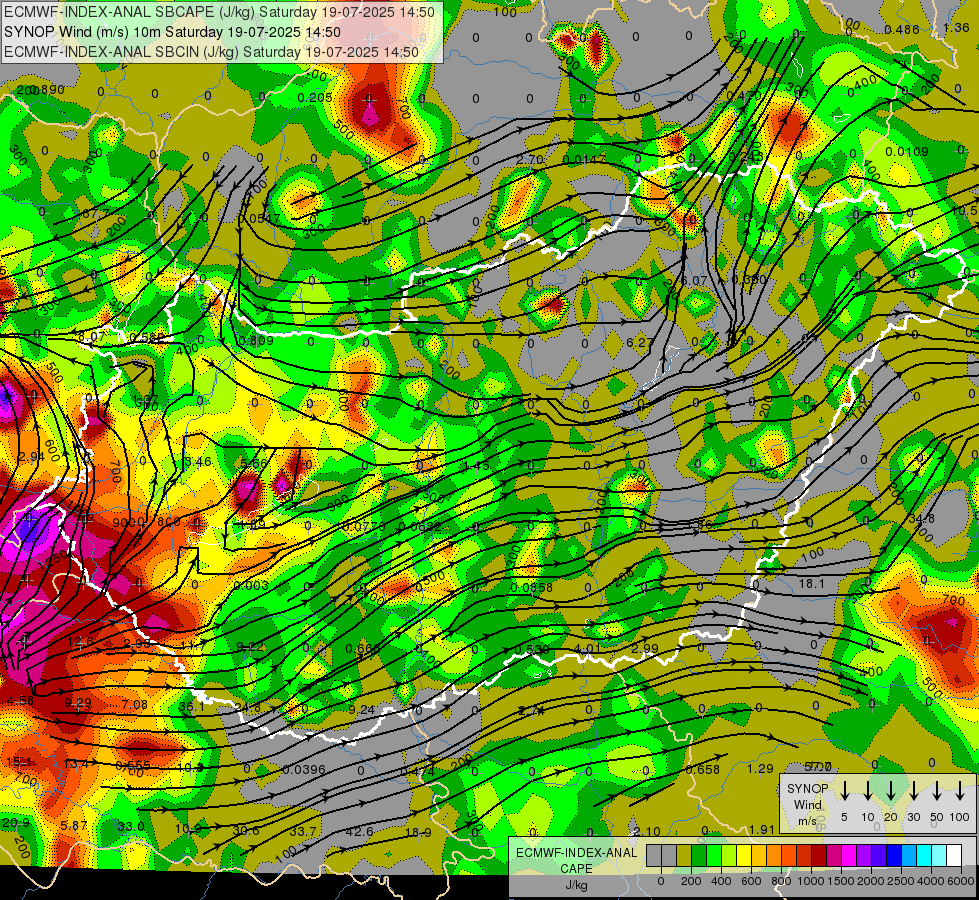The height and width of the screenshot is (900, 979).
Task: Pick the bright cyan swatch in CAPE legend
Action: 924,855
